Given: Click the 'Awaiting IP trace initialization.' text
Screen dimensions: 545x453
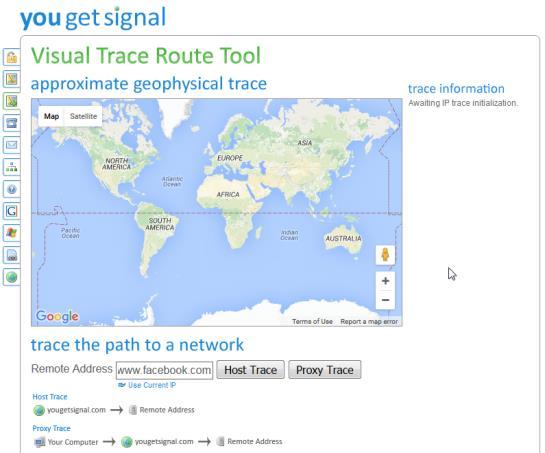Looking at the screenshot, I should pos(463,103).
